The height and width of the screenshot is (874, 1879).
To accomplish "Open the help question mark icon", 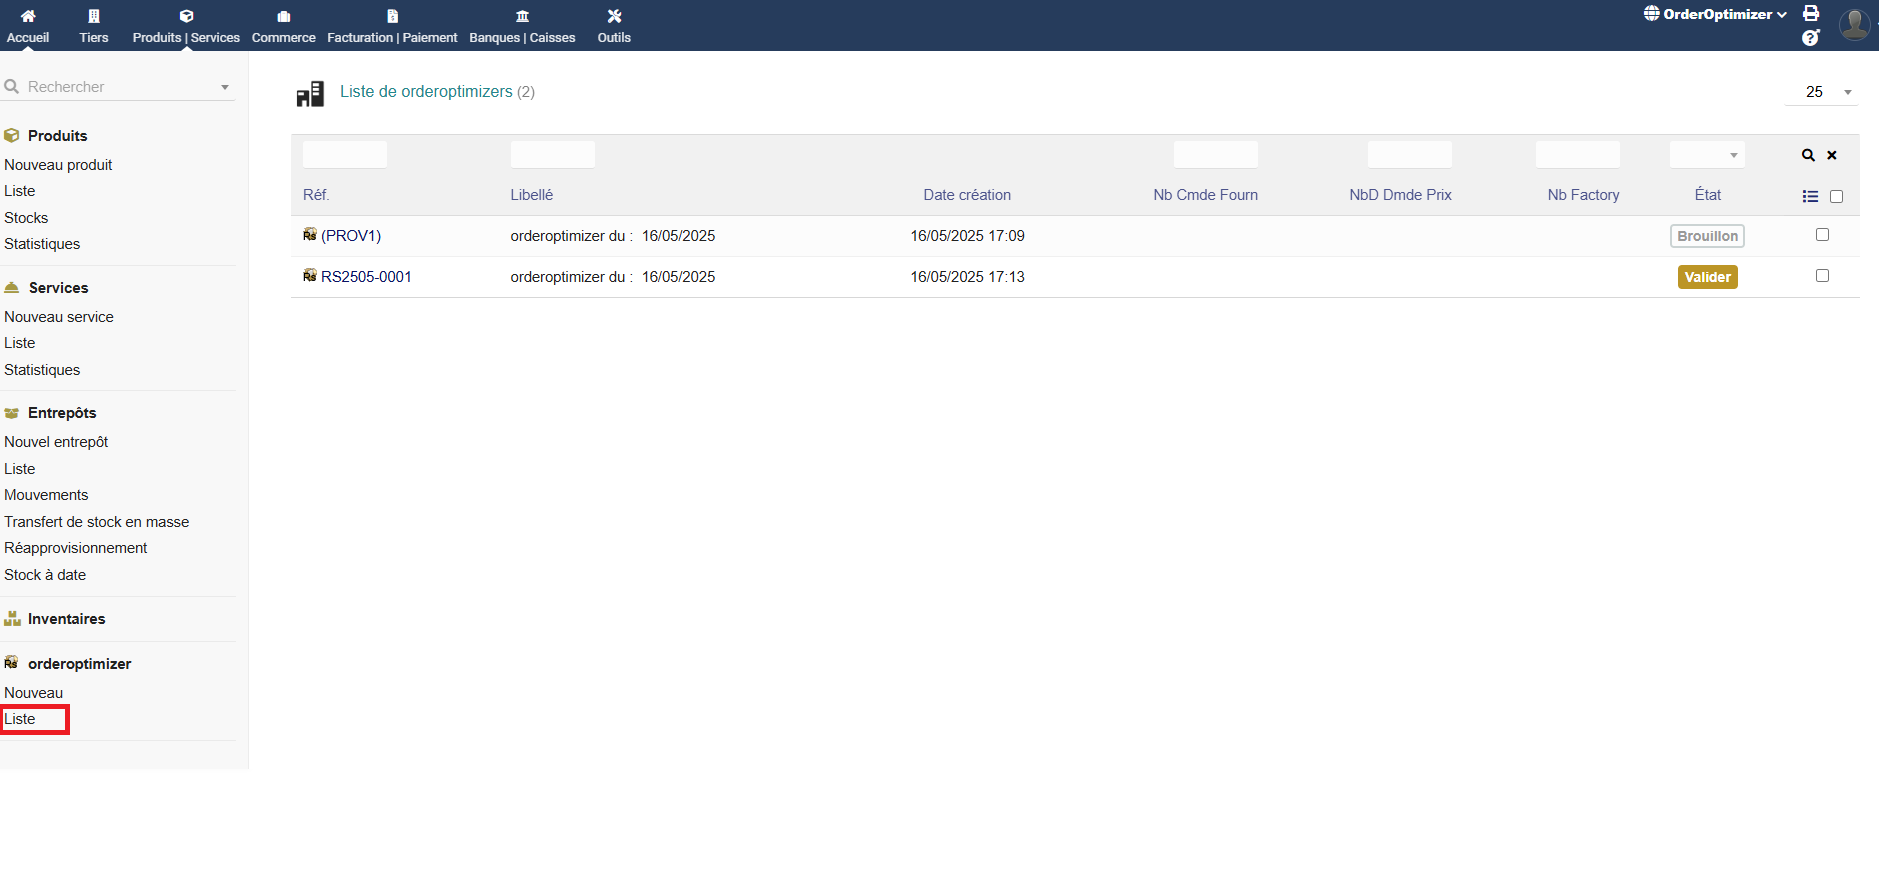I will pos(1810,38).
